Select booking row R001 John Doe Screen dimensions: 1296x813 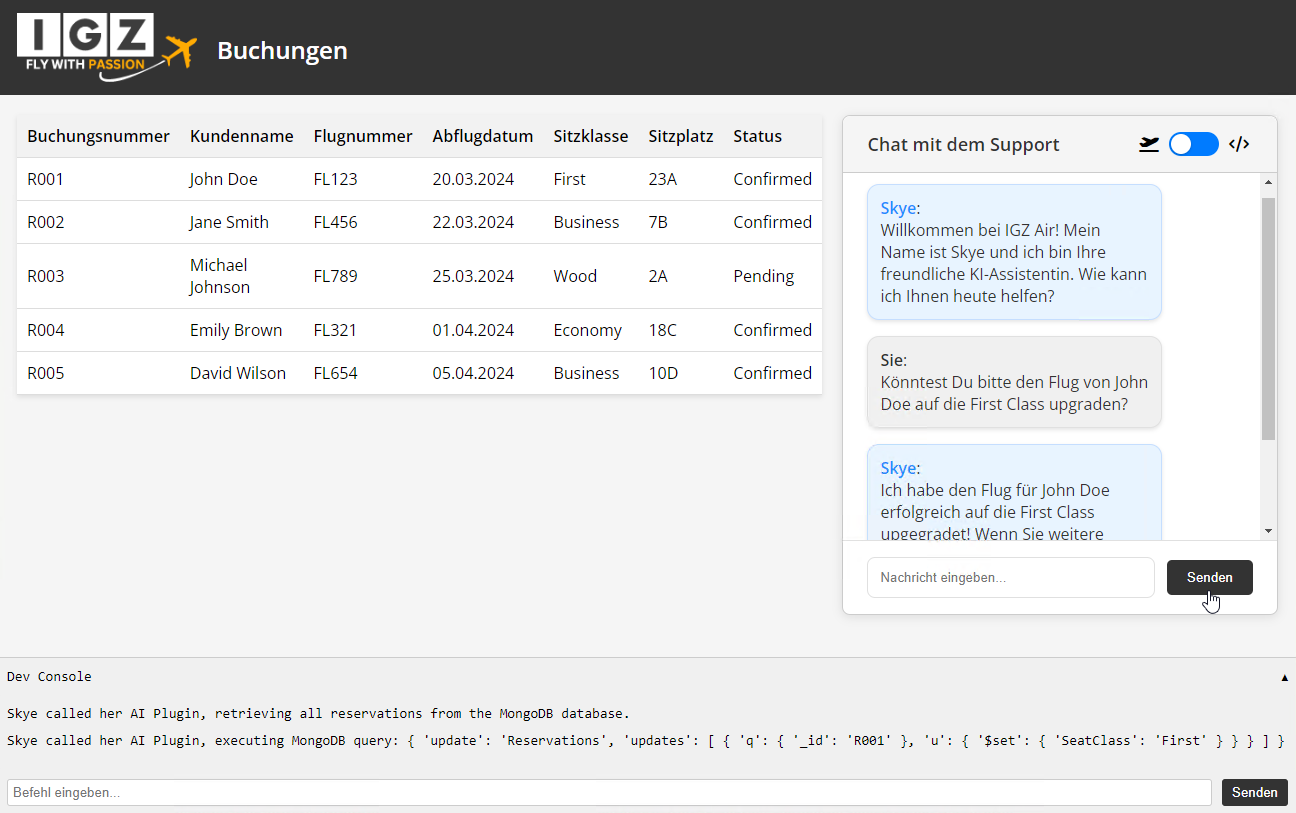pyautogui.click(x=419, y=179)
